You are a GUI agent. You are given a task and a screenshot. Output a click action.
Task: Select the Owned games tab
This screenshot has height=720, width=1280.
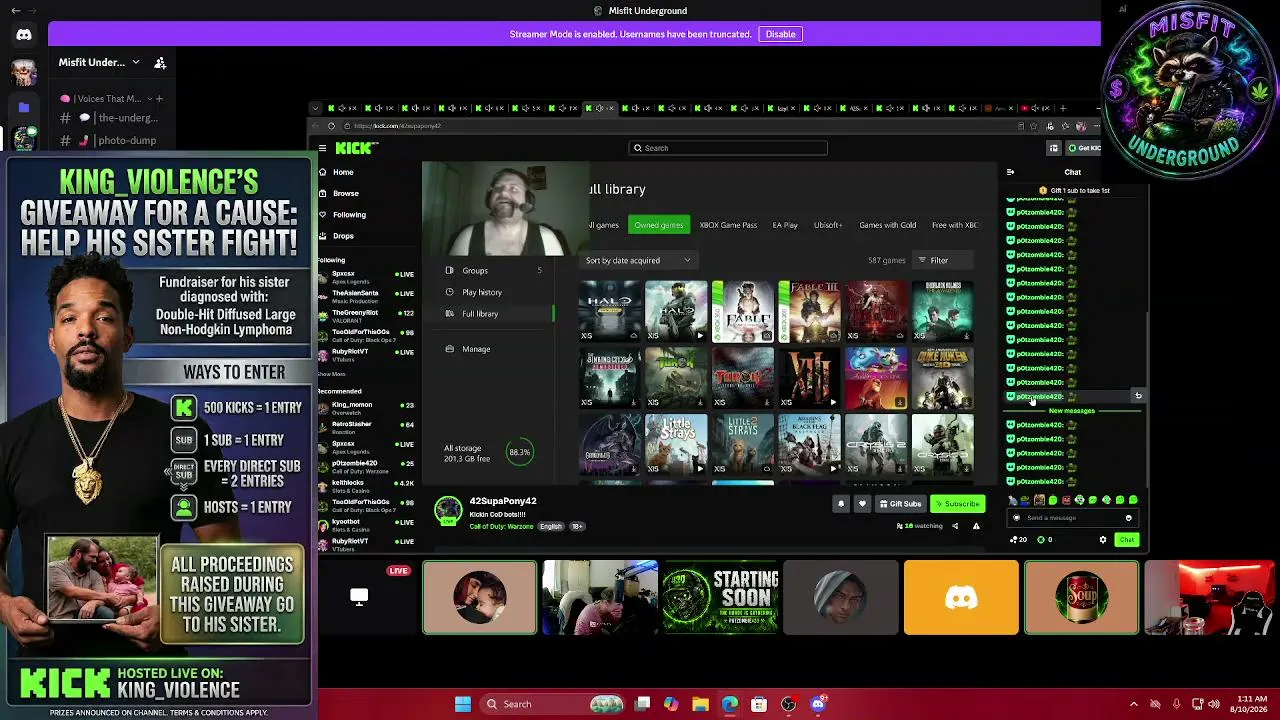coord(658,225)
